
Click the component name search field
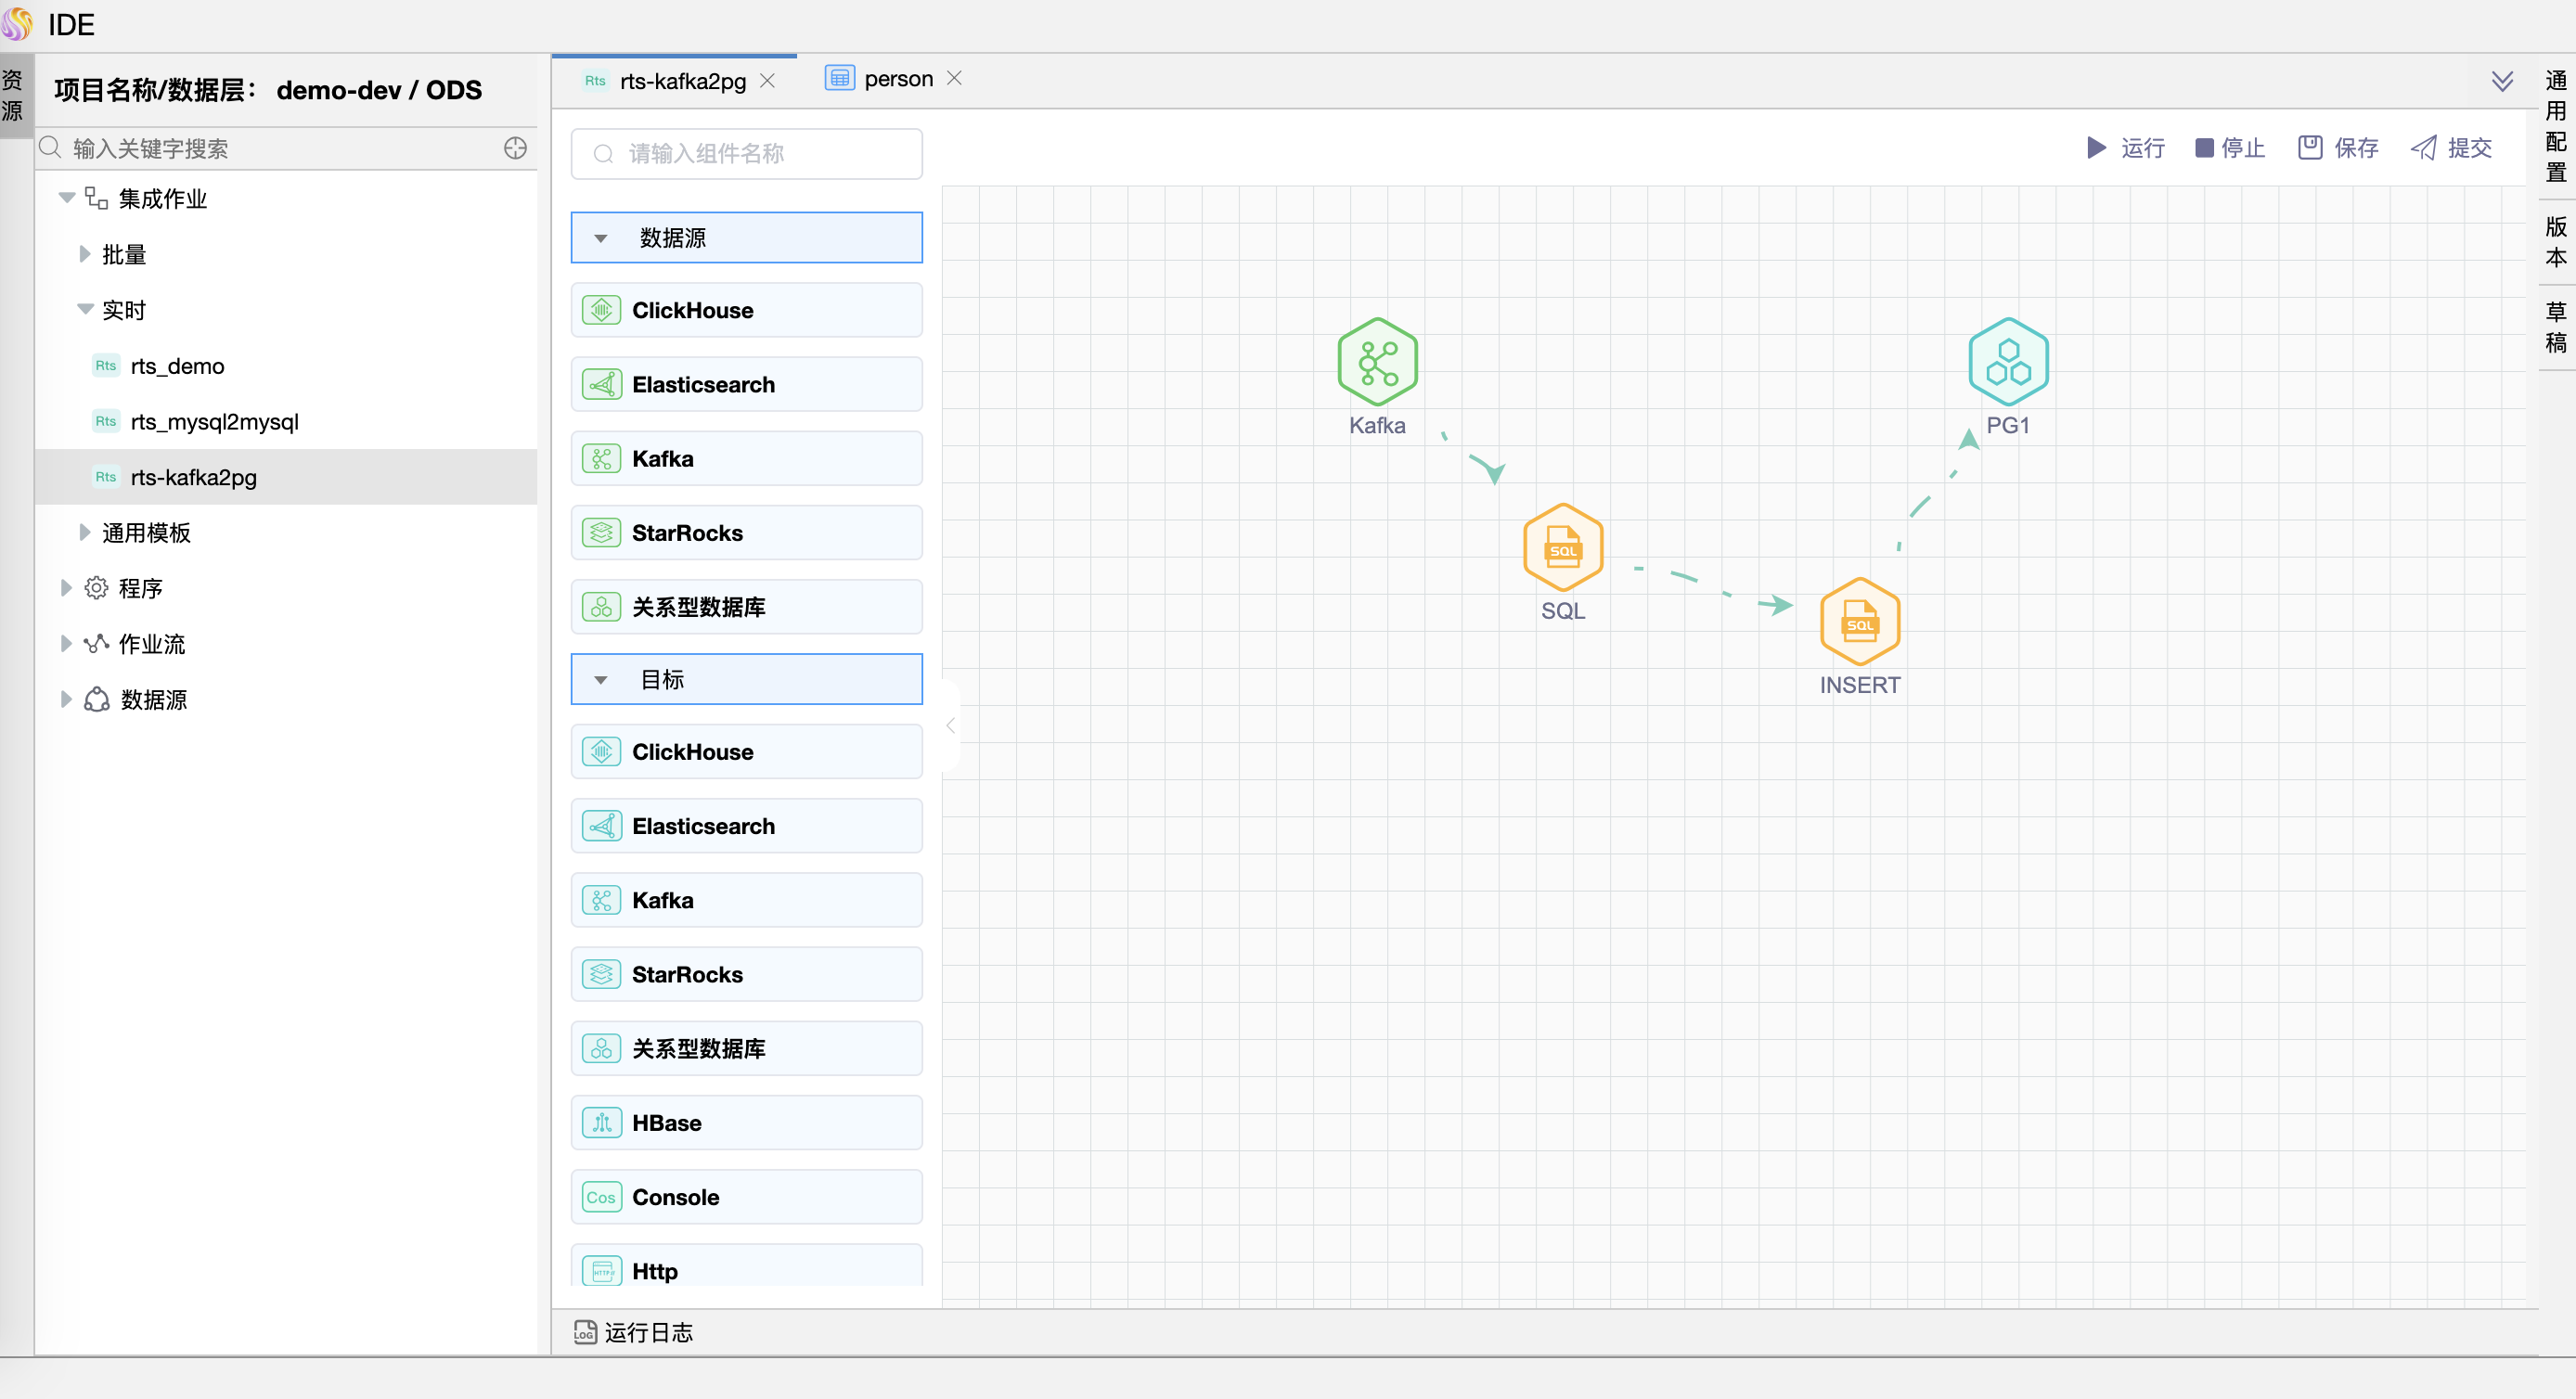(x=745, y=154)
